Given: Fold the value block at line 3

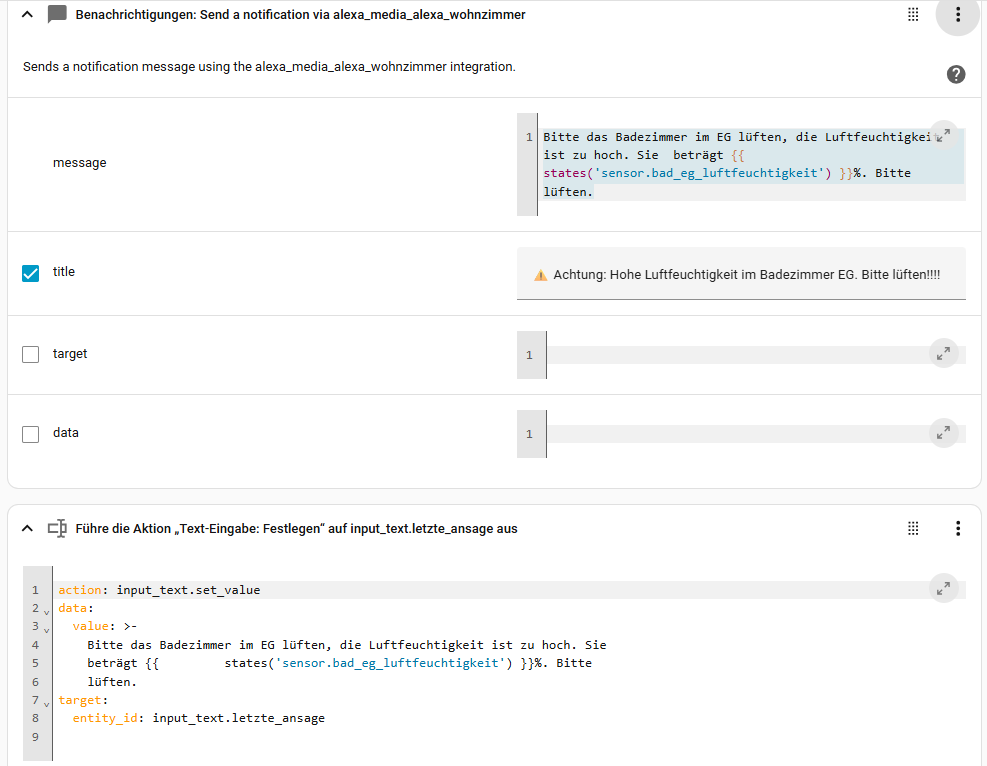Looking at the screenshot, I should 46,628.
